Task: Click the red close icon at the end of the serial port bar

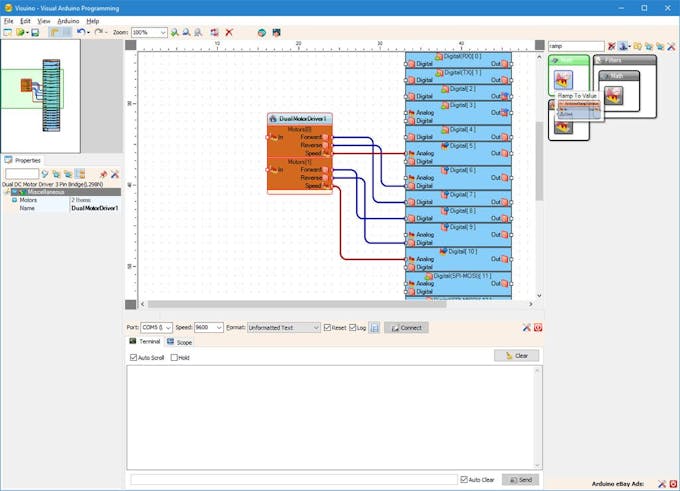Action: click(538, 327)
